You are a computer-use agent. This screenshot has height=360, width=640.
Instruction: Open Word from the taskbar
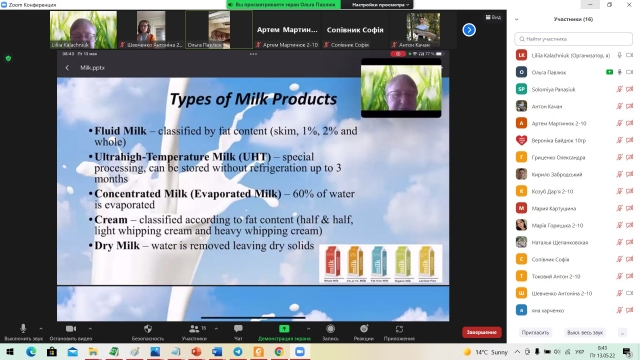pyautogui.click(x=217, y=351)
